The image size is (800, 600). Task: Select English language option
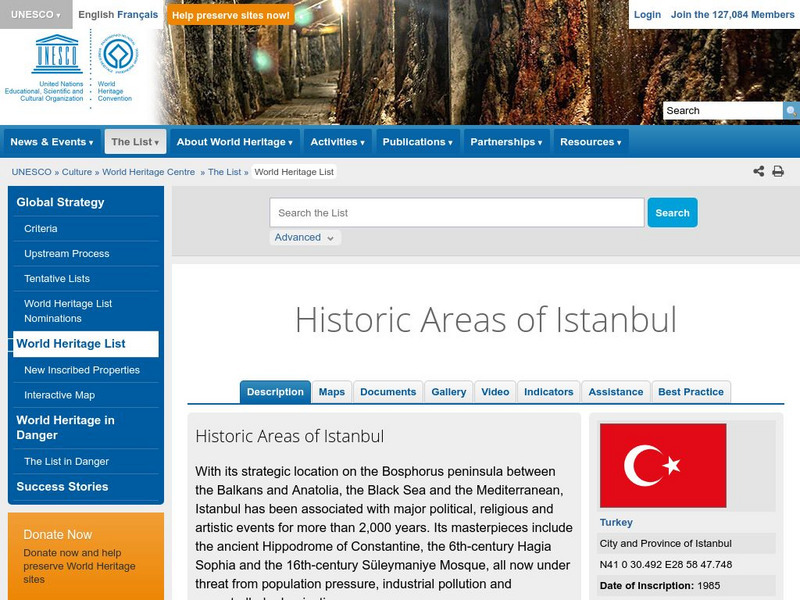click(96, 15)
